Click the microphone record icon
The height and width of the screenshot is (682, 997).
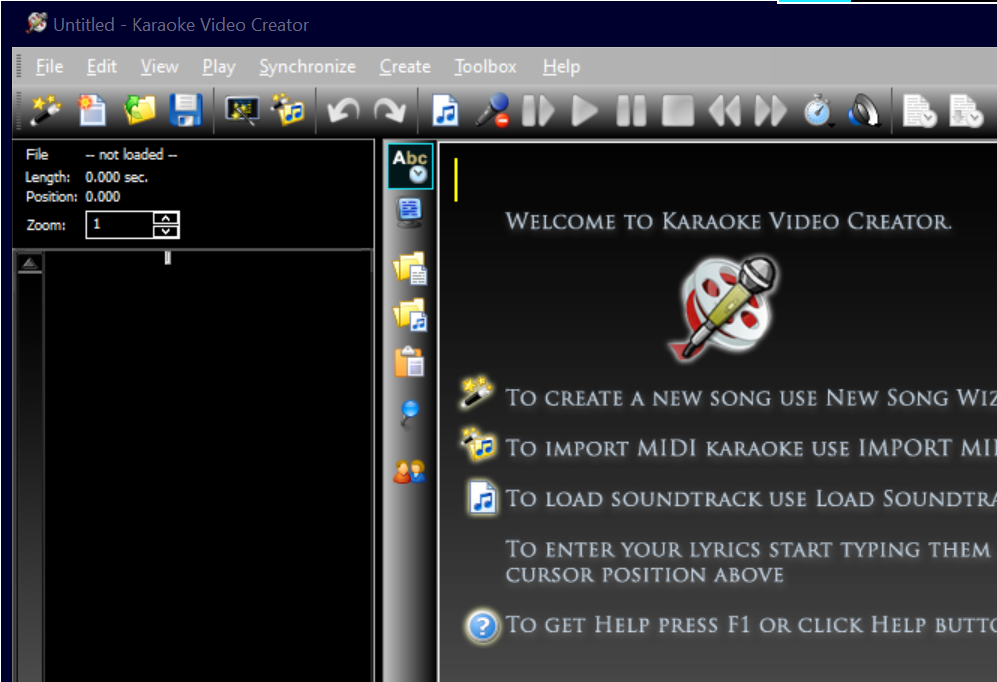pyautogui.click(x=492, y=110)
